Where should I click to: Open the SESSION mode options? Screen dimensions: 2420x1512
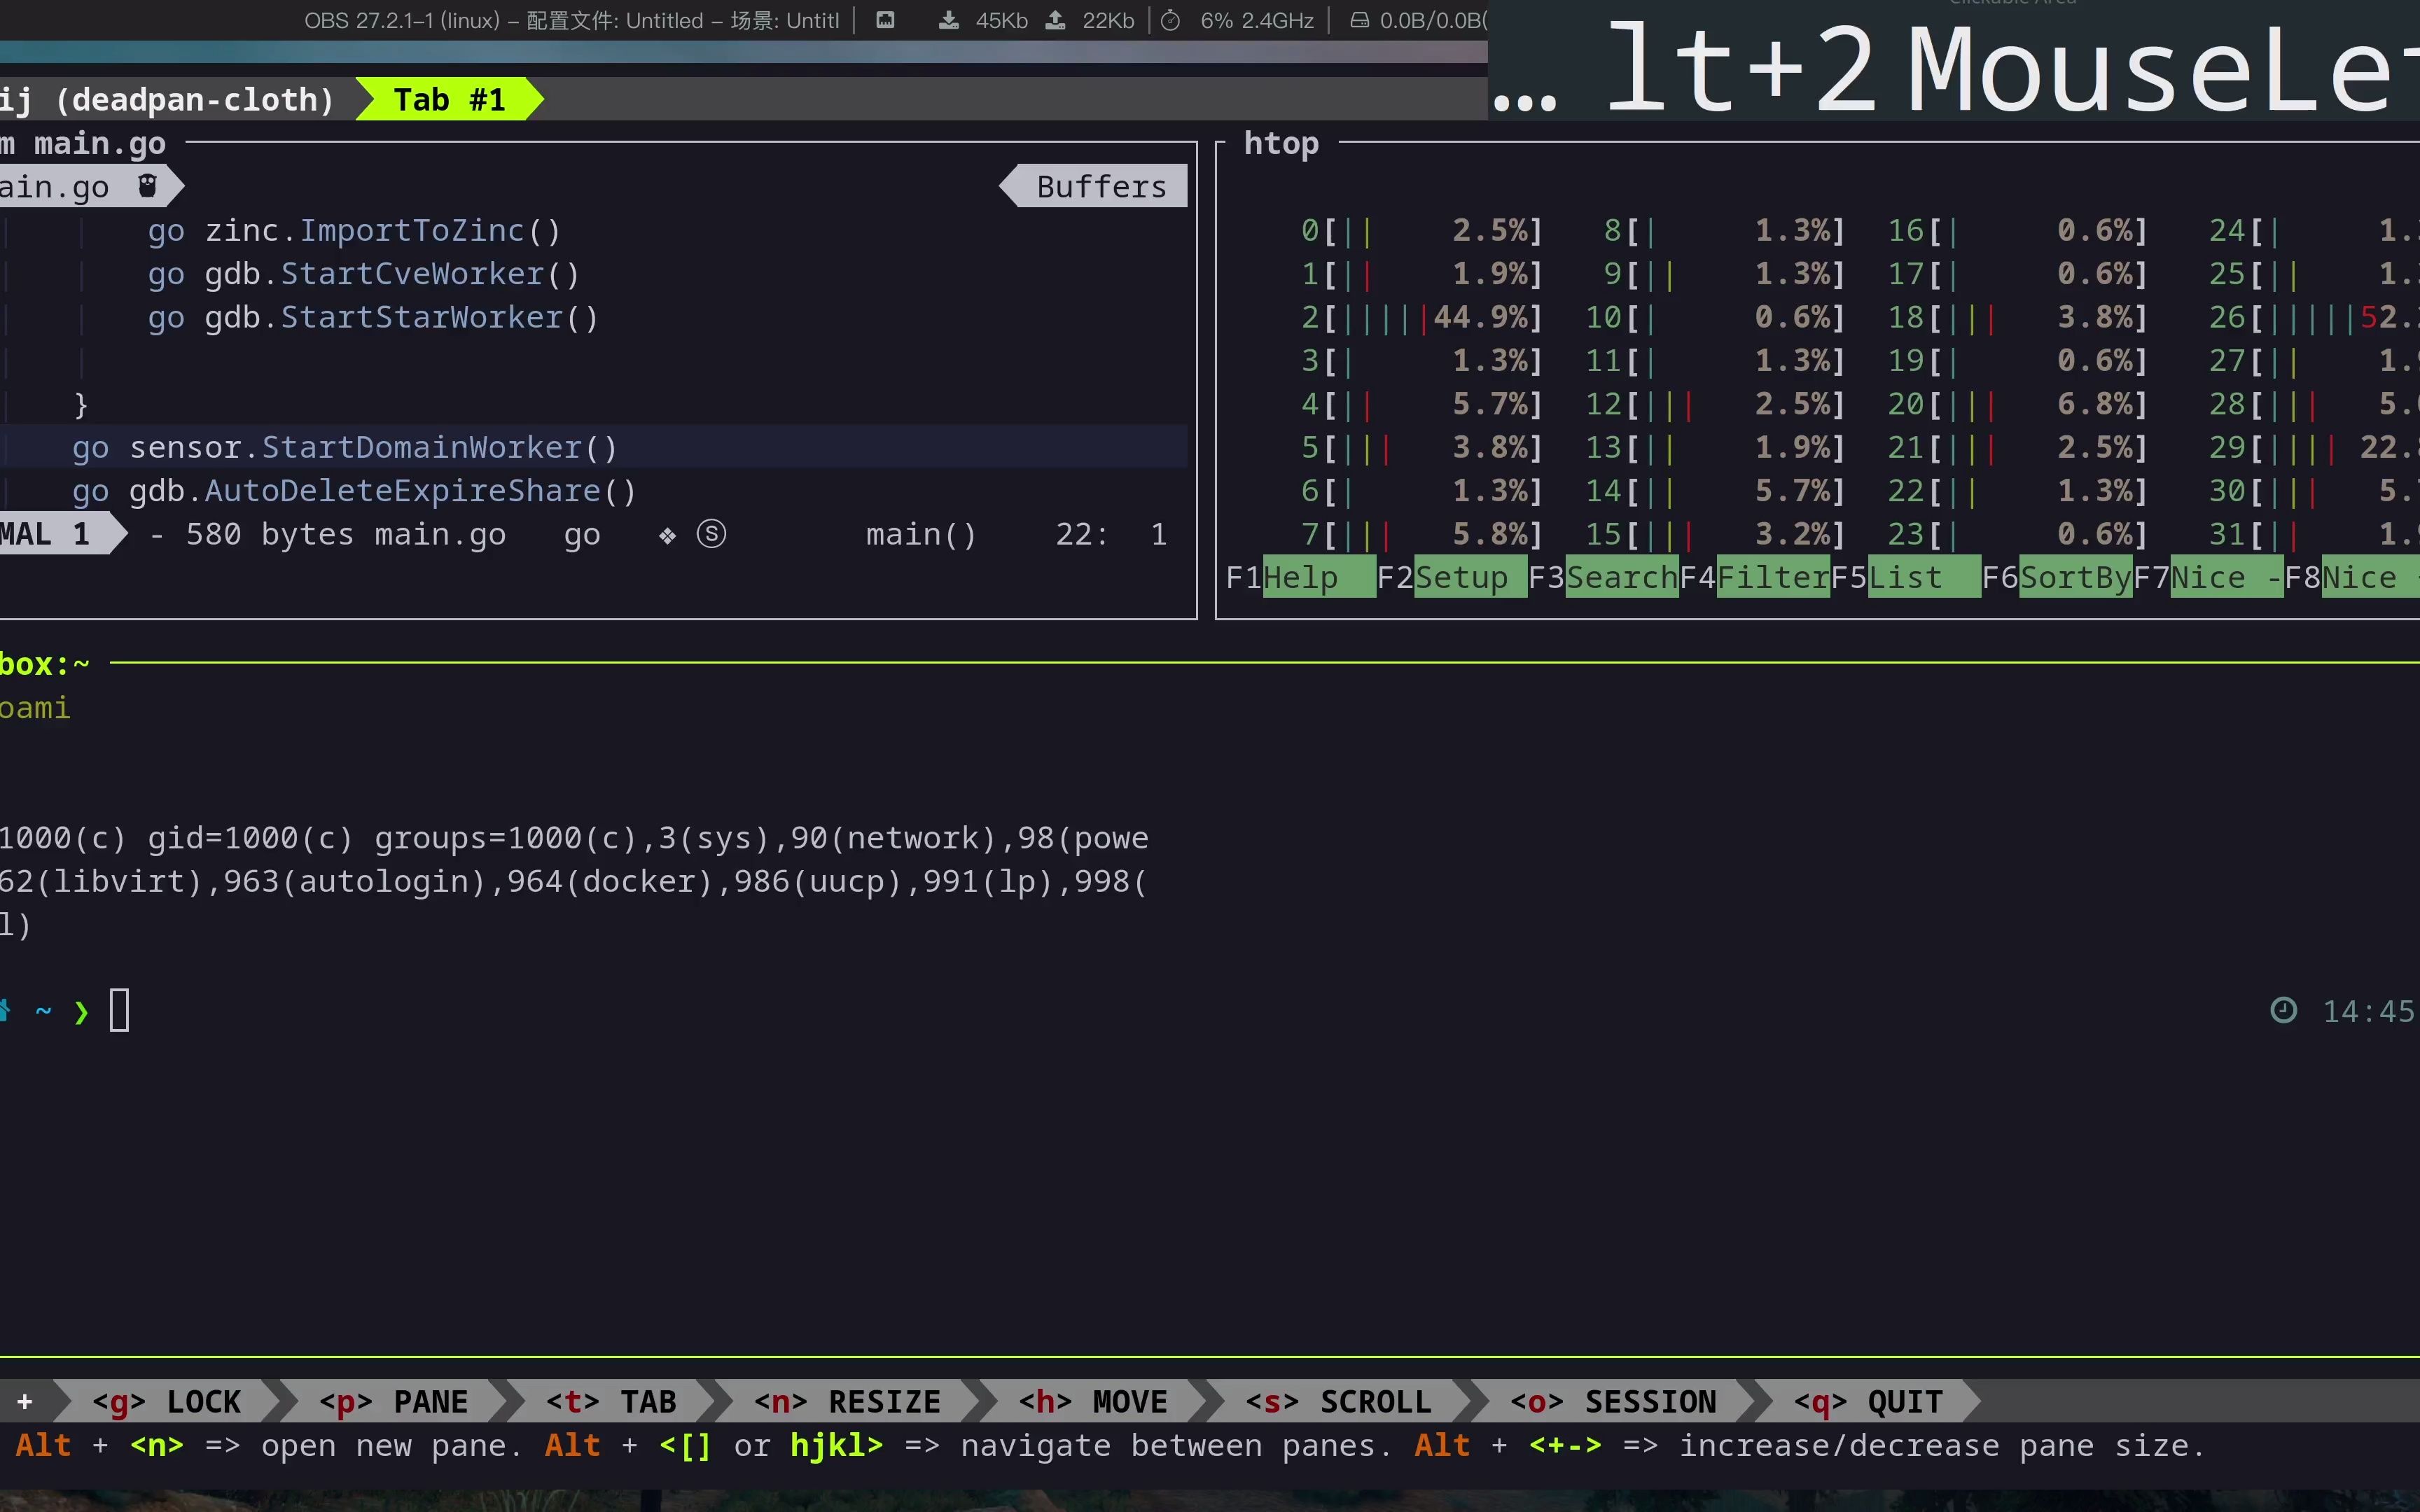pyautogui.click(x=1612, y=1401)
